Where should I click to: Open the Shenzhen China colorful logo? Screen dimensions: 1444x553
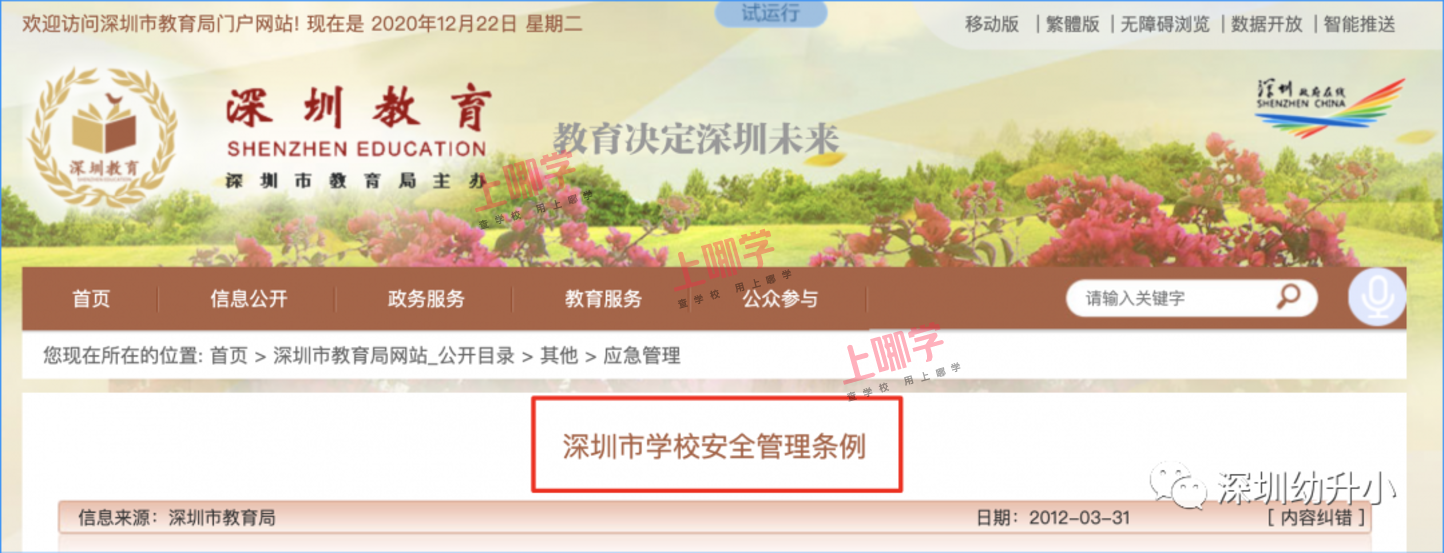1315,106
